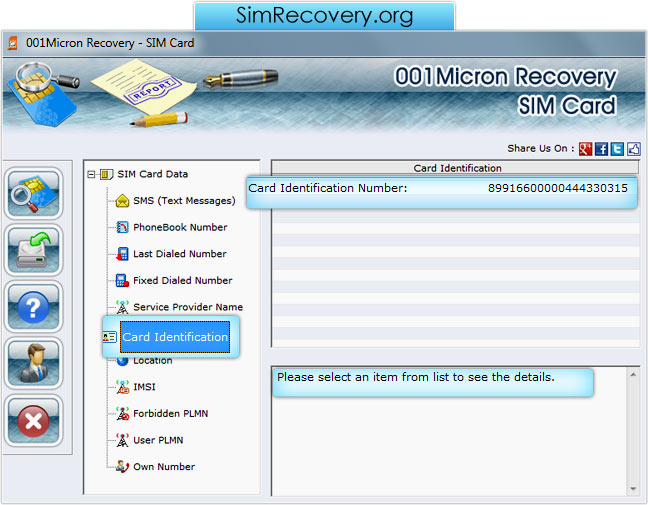Viewport: 648px width, 505px height.
Task: Click the Last Dialed Number phone icon
Action: click(122, 254)
